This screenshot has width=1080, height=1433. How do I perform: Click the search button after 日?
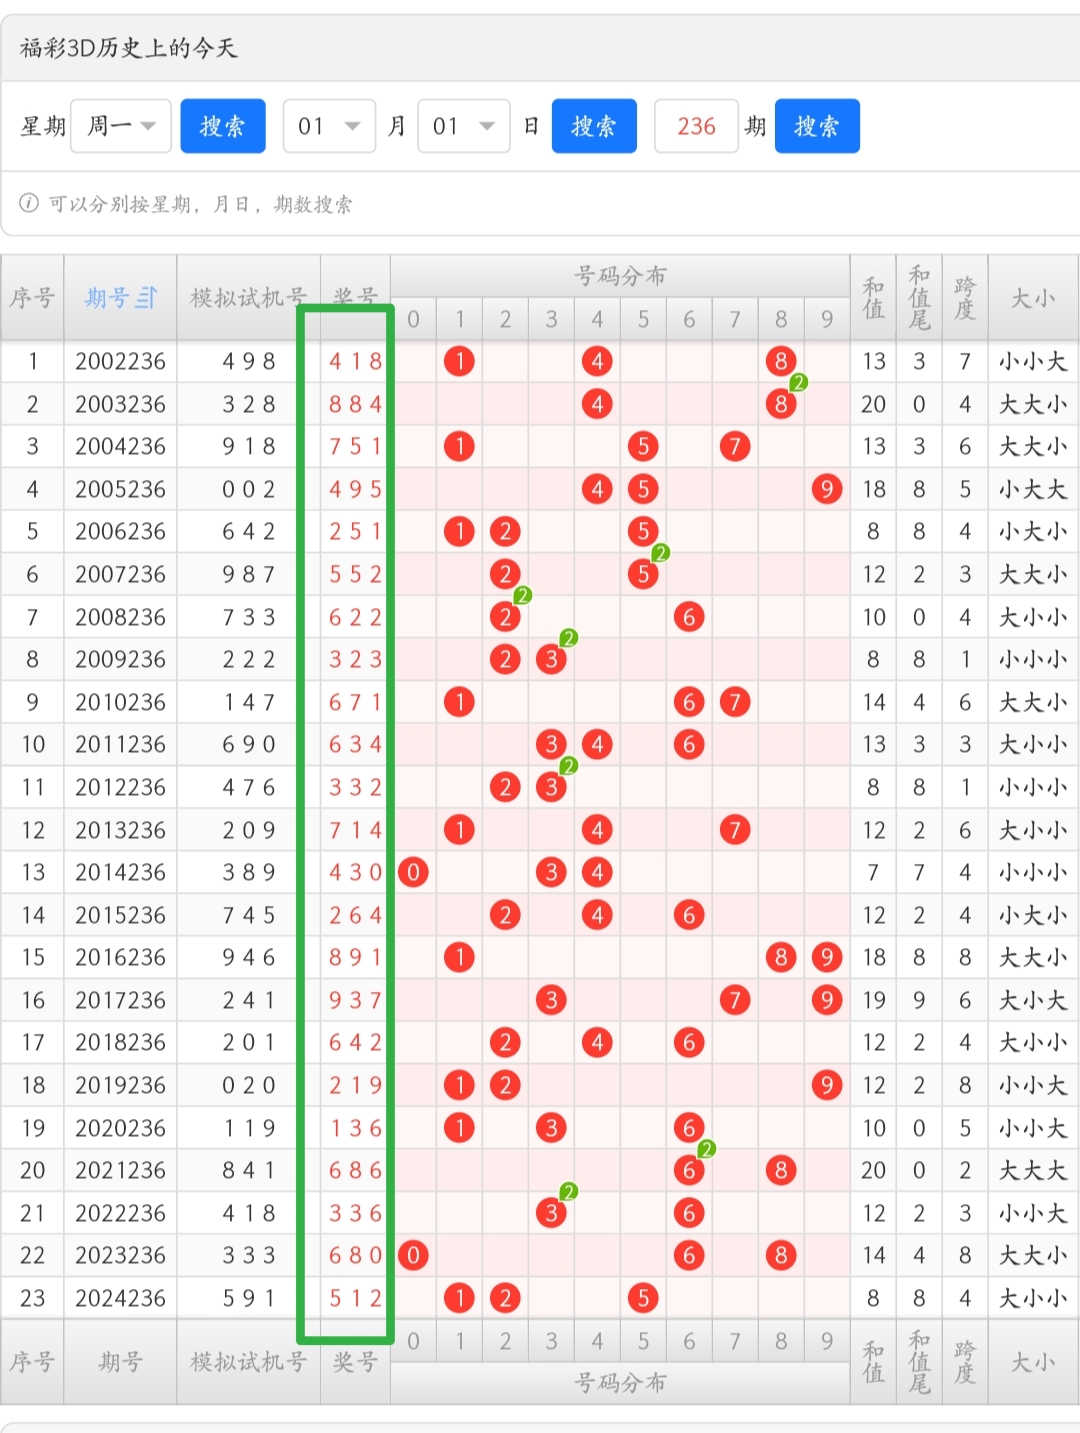pyautogui.click(x=594, y=126)
